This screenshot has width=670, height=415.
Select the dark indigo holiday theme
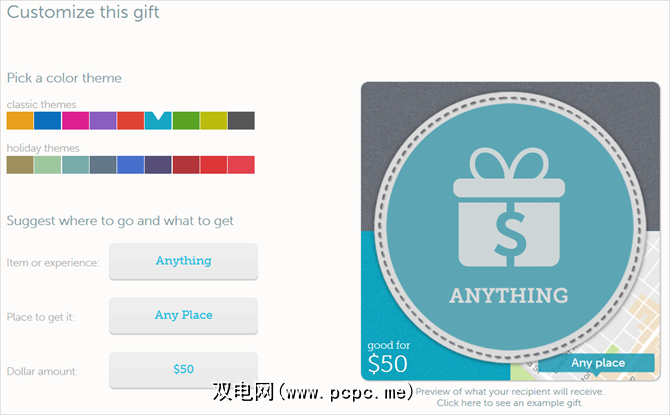[x=158, y=165]
